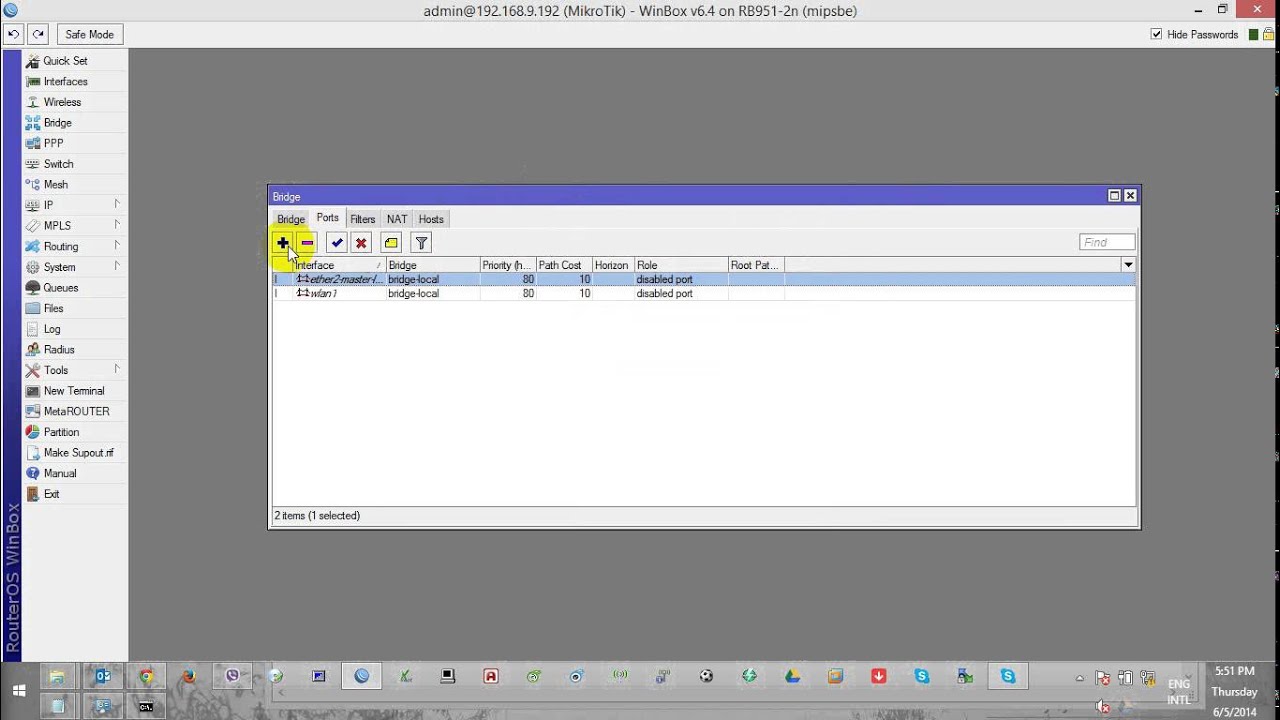
Task: Select the ether2-master port row
Action: point(703,279)
